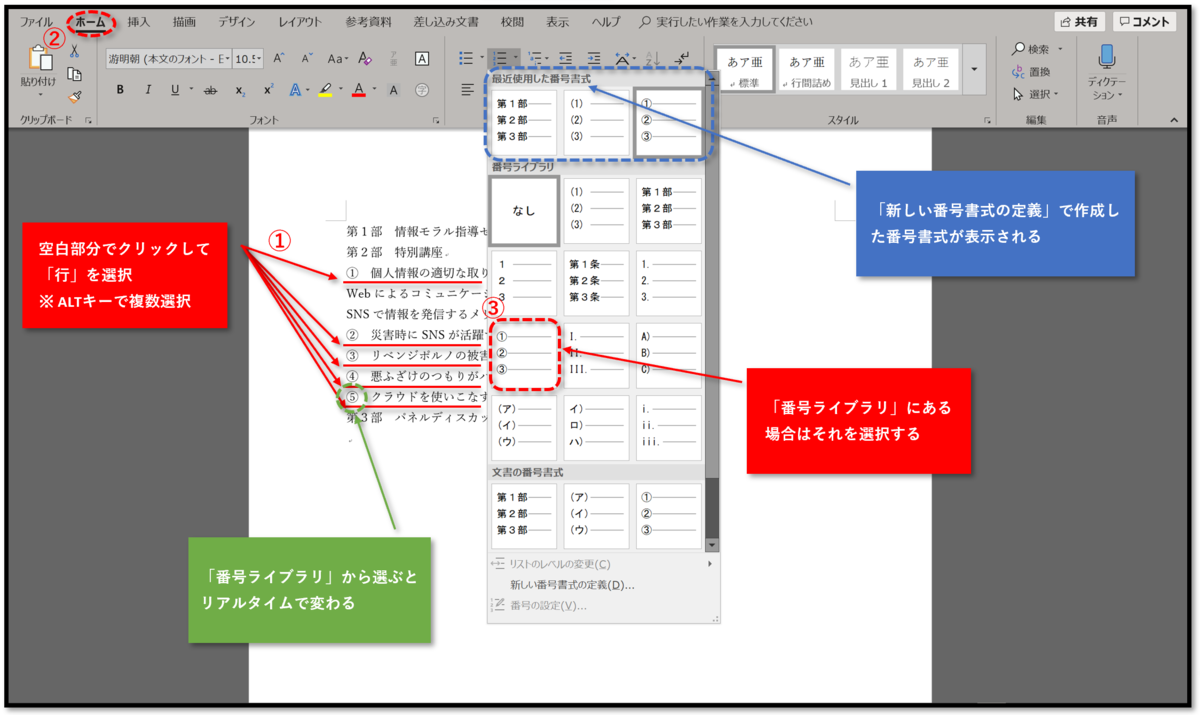
Task: Select the bullet list icon
Action: tap(467, 58)
